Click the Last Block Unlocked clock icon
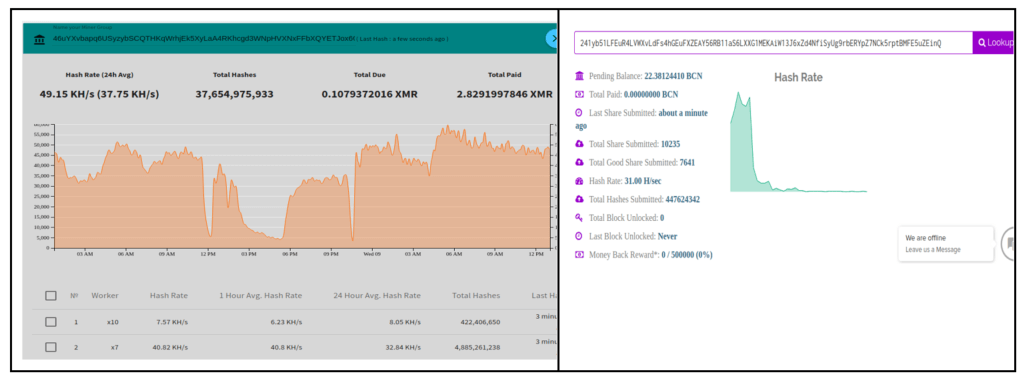 579,236
